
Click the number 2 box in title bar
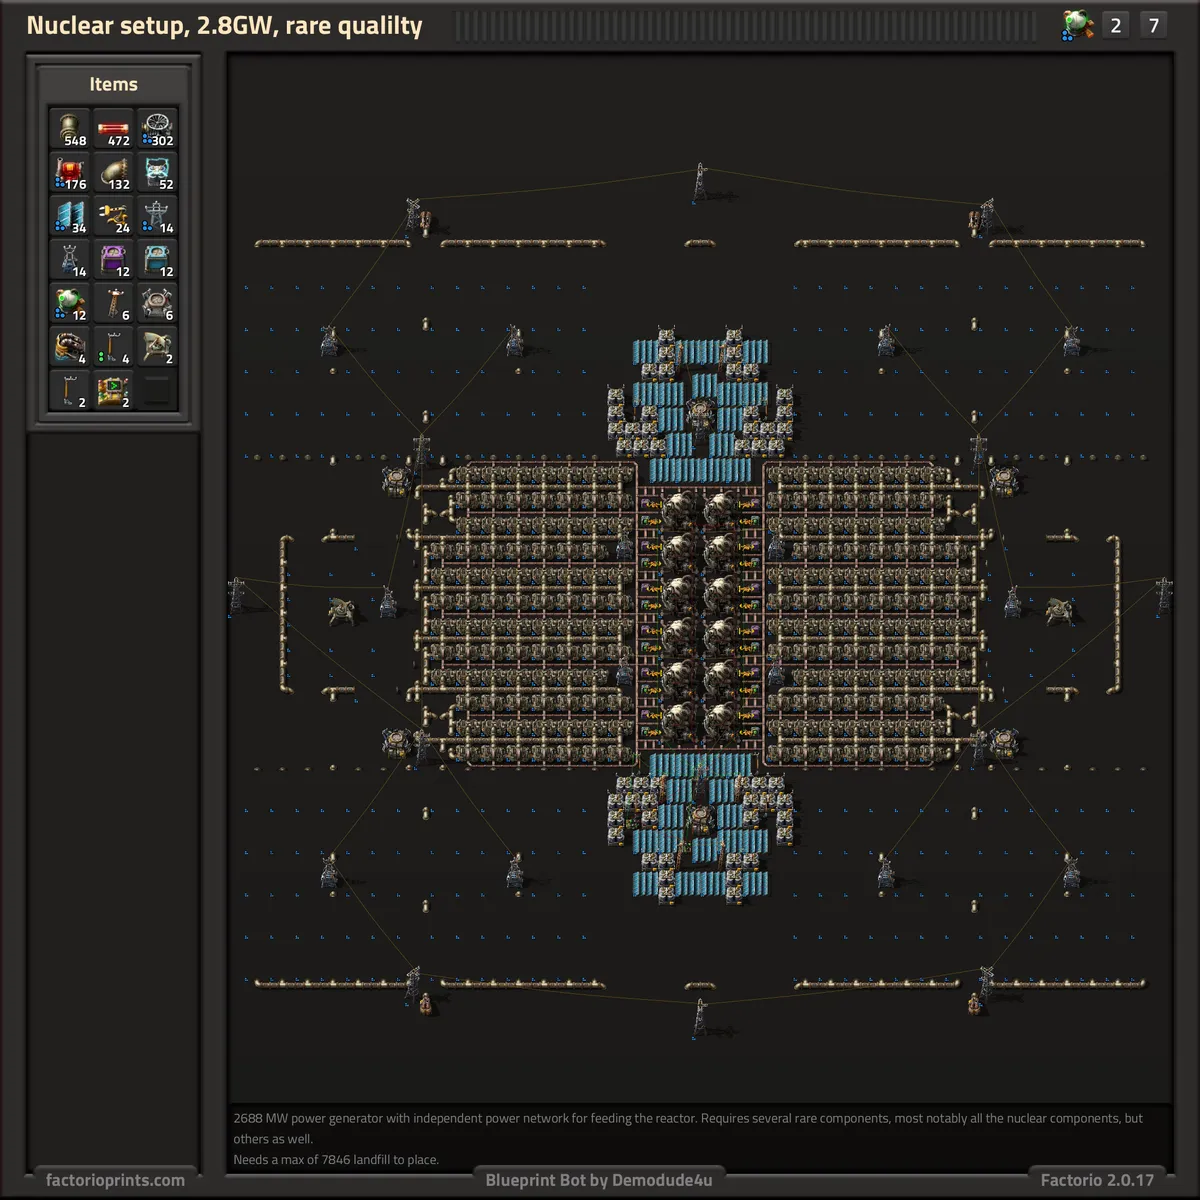click(x=1116, y=25)
